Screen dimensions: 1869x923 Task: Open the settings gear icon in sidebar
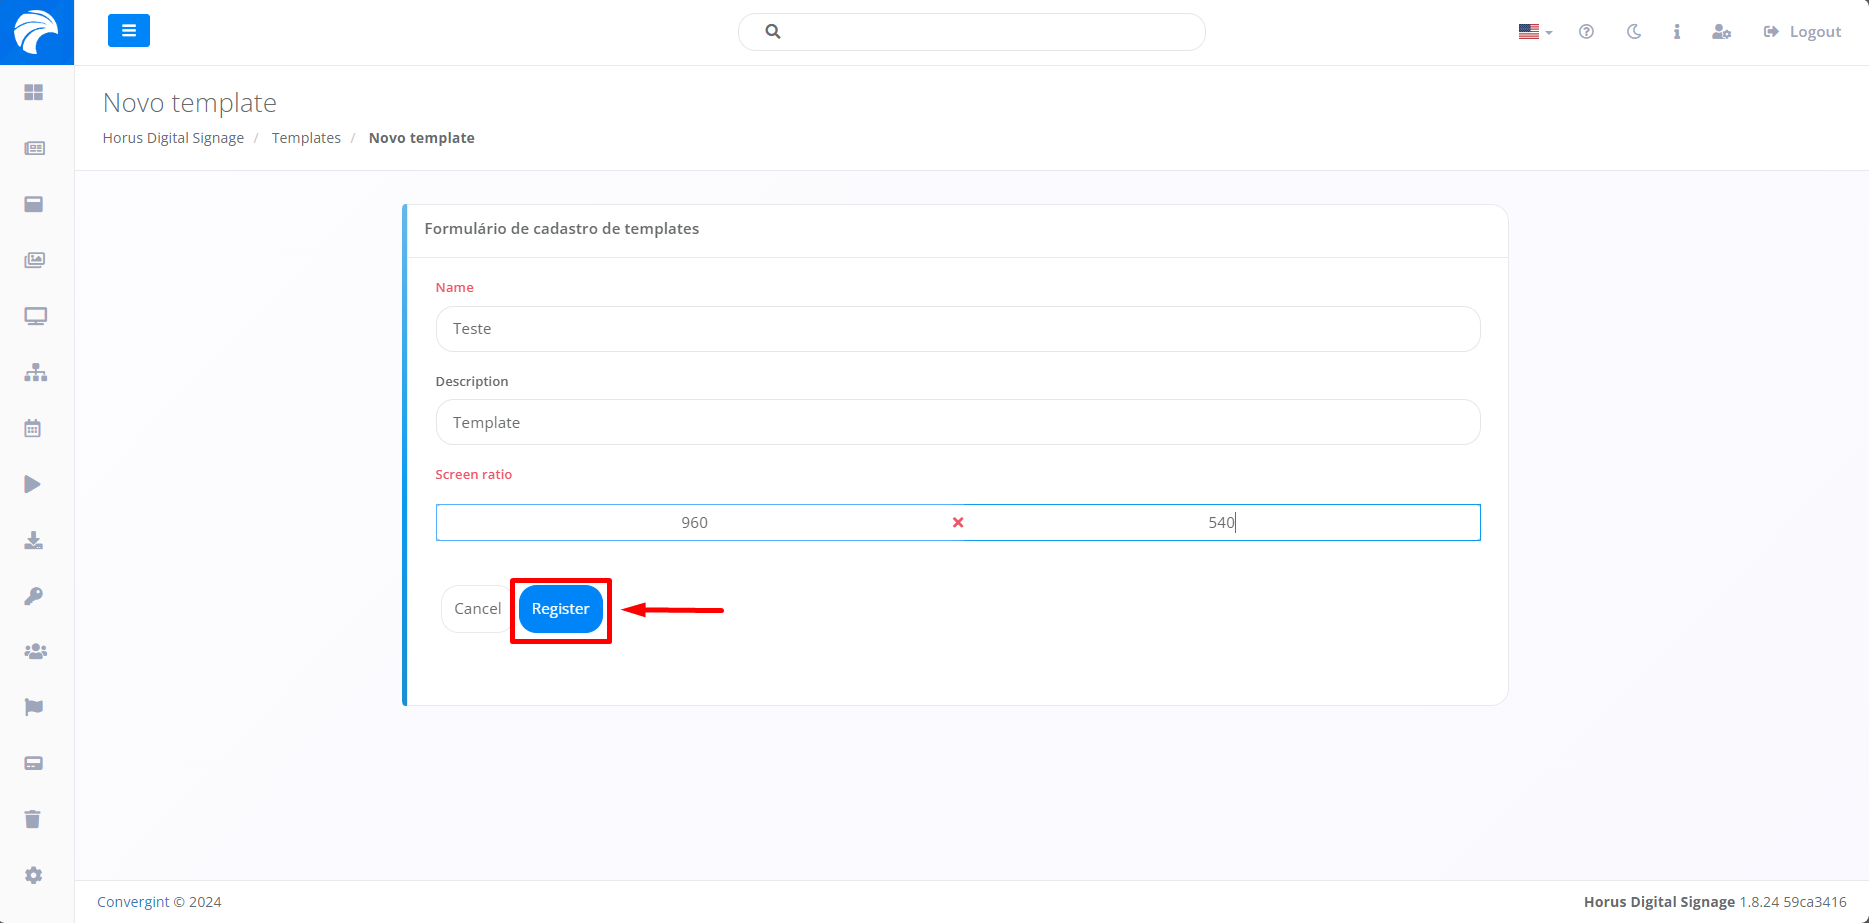point(34,875)
